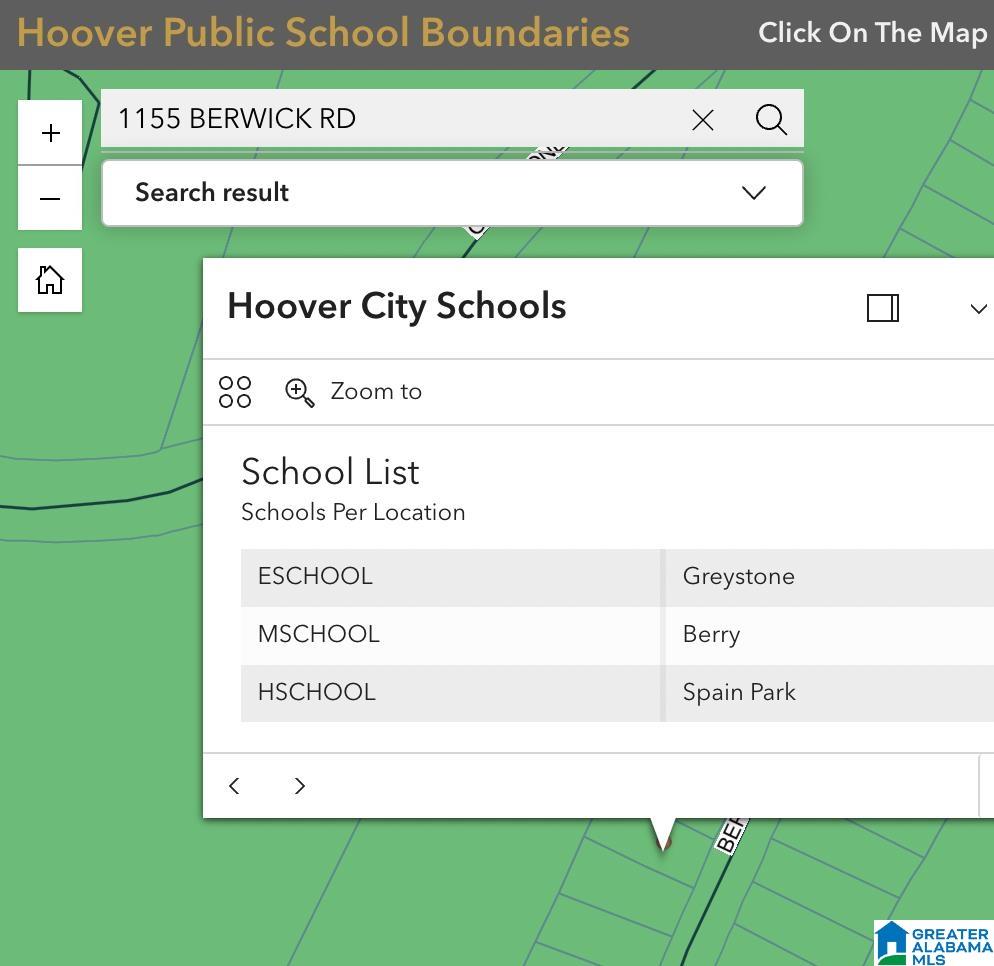Click the address search input field

tap(393, 119)
